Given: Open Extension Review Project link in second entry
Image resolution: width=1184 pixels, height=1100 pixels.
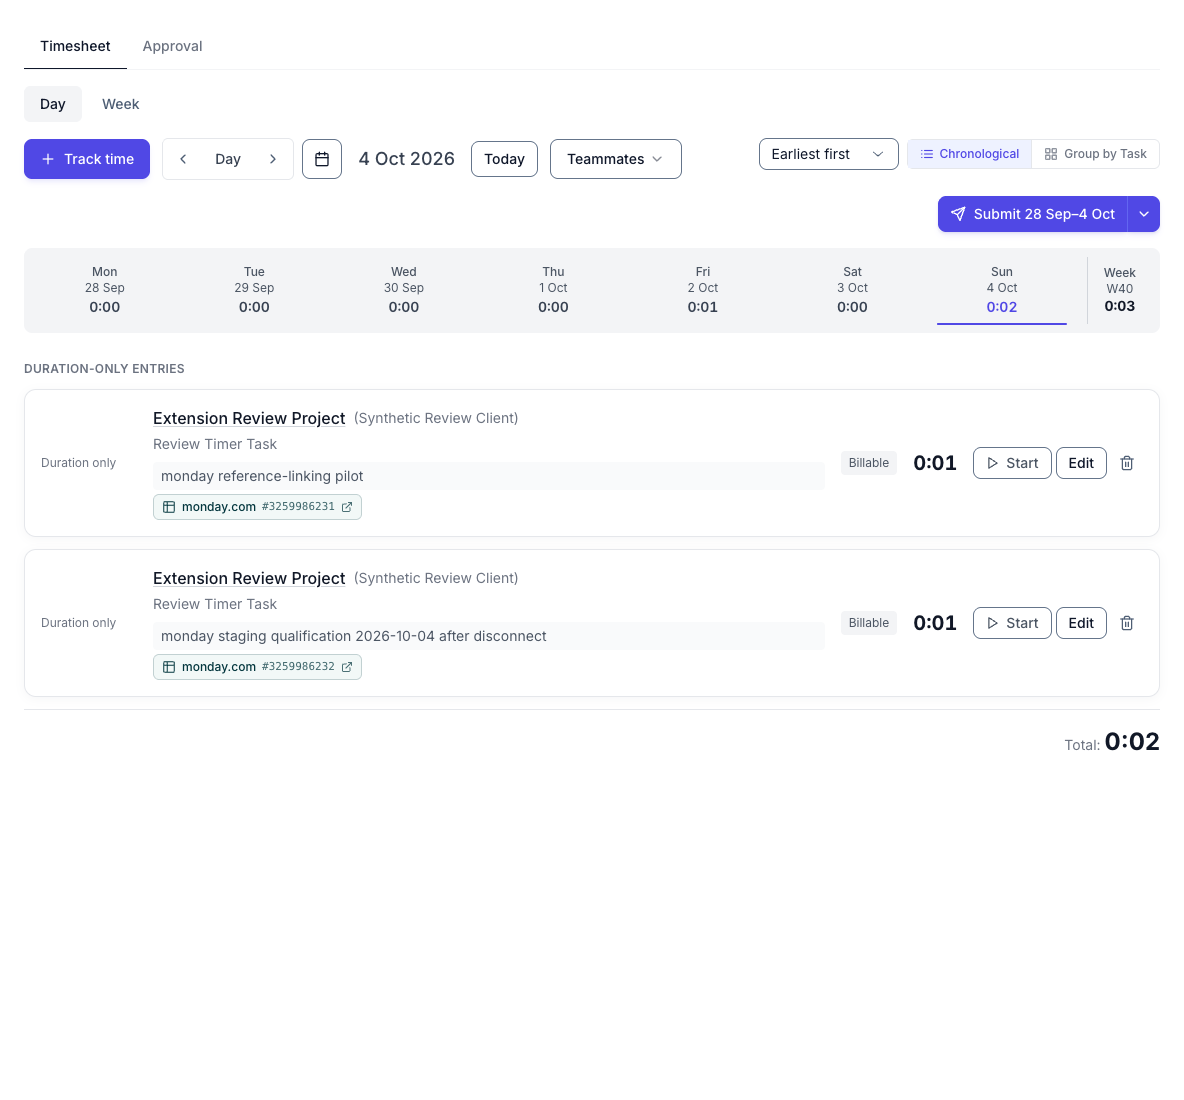Looking at the screenshot, I should click(249, 578).
